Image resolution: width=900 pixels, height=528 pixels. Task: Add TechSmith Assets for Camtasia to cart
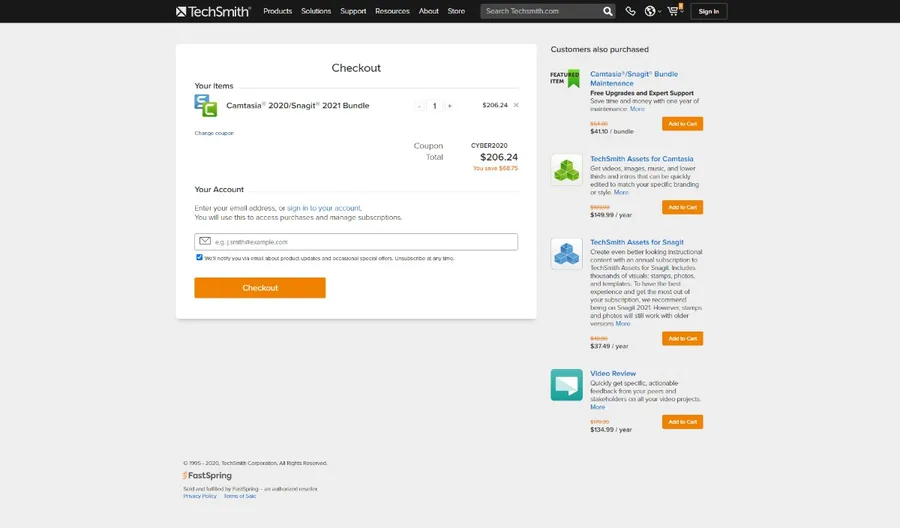pyautogui.click(x=682, y=207)
